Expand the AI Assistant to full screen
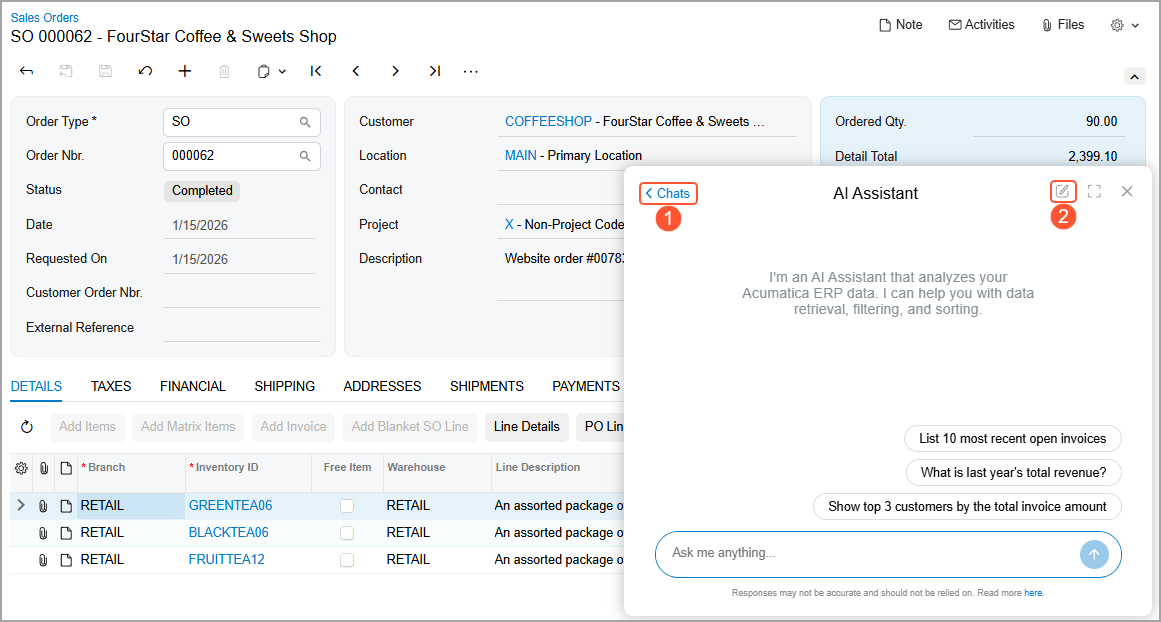 point(1094,192)
